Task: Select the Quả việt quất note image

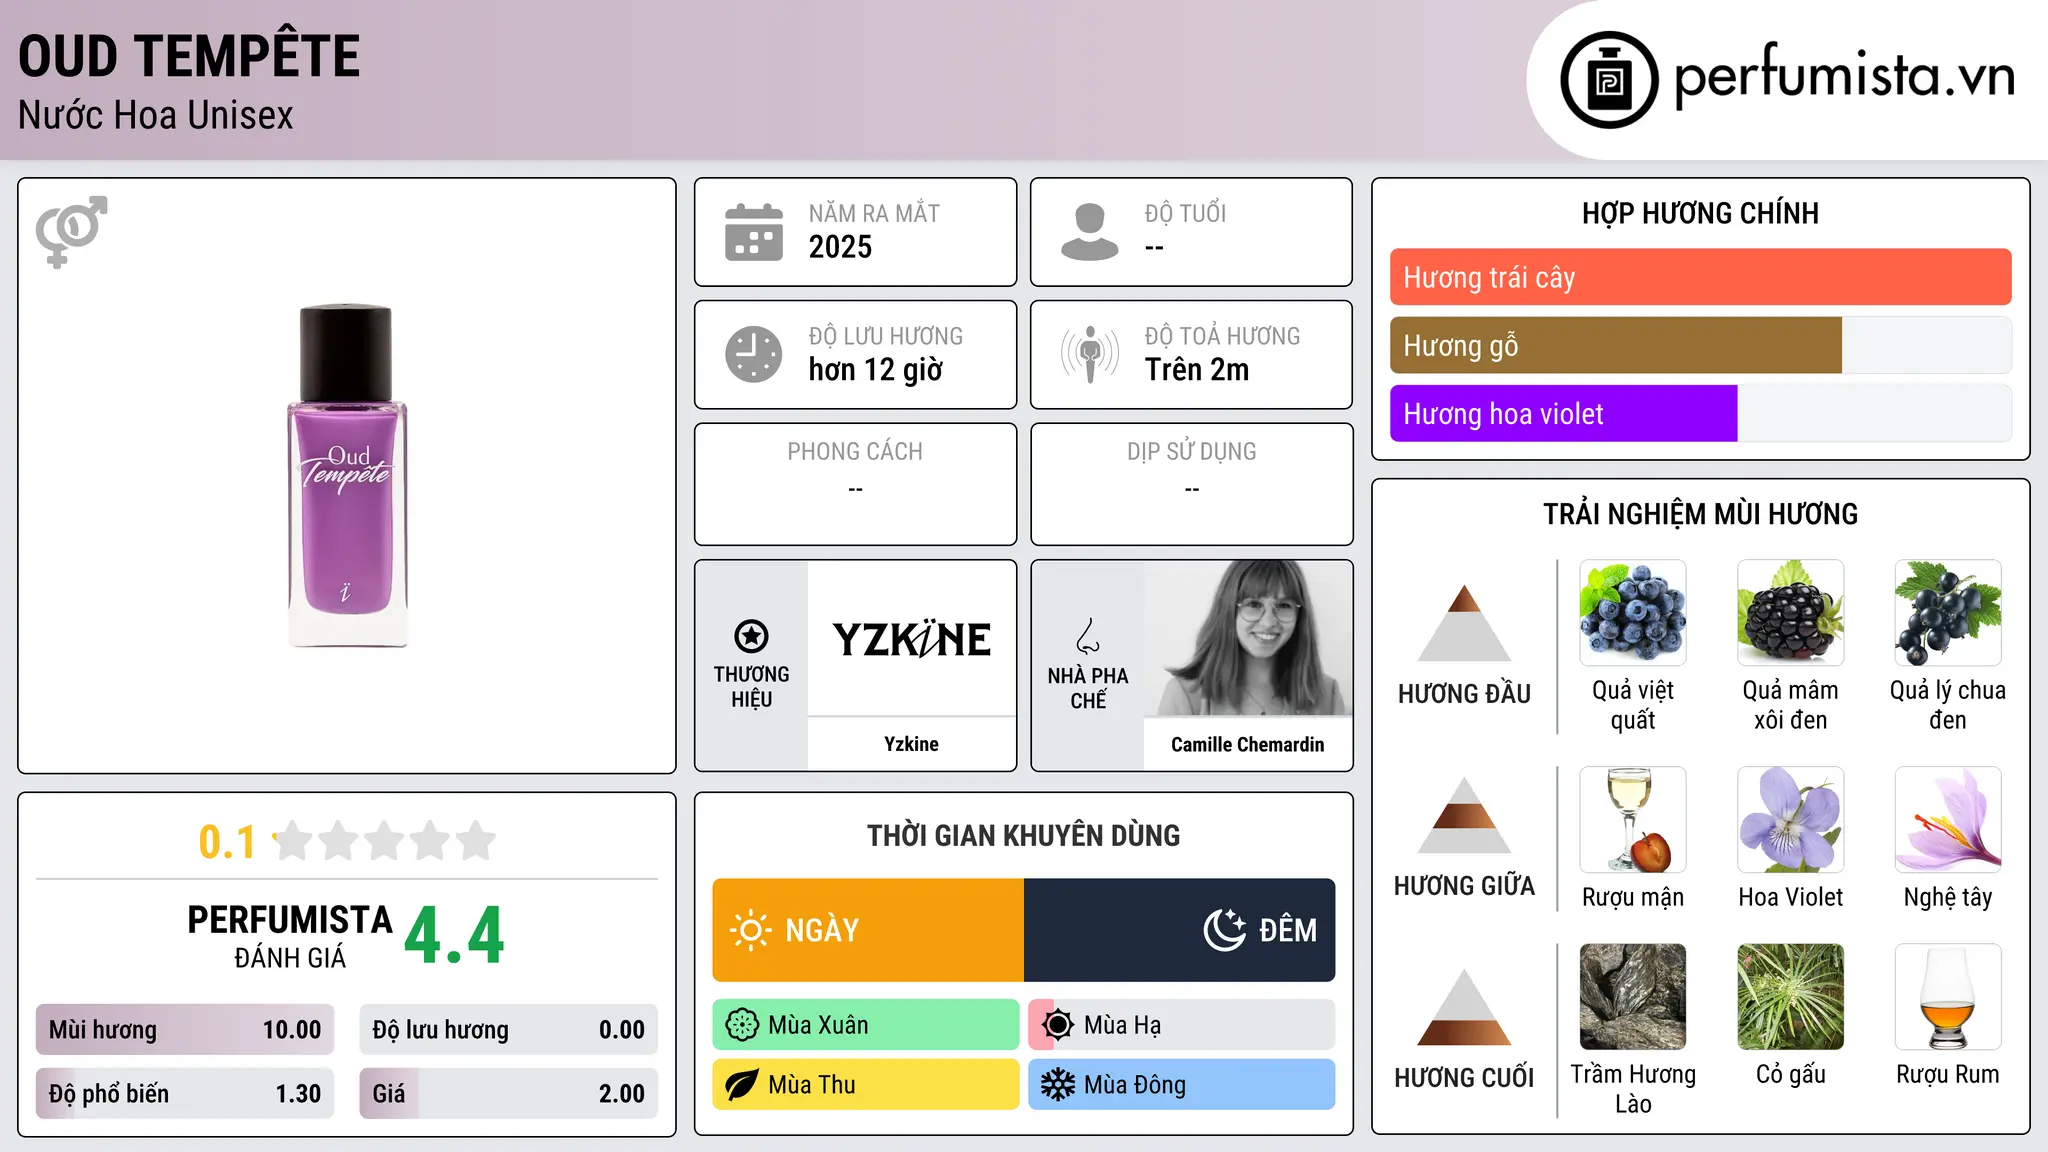Action: coord(1633,613)
